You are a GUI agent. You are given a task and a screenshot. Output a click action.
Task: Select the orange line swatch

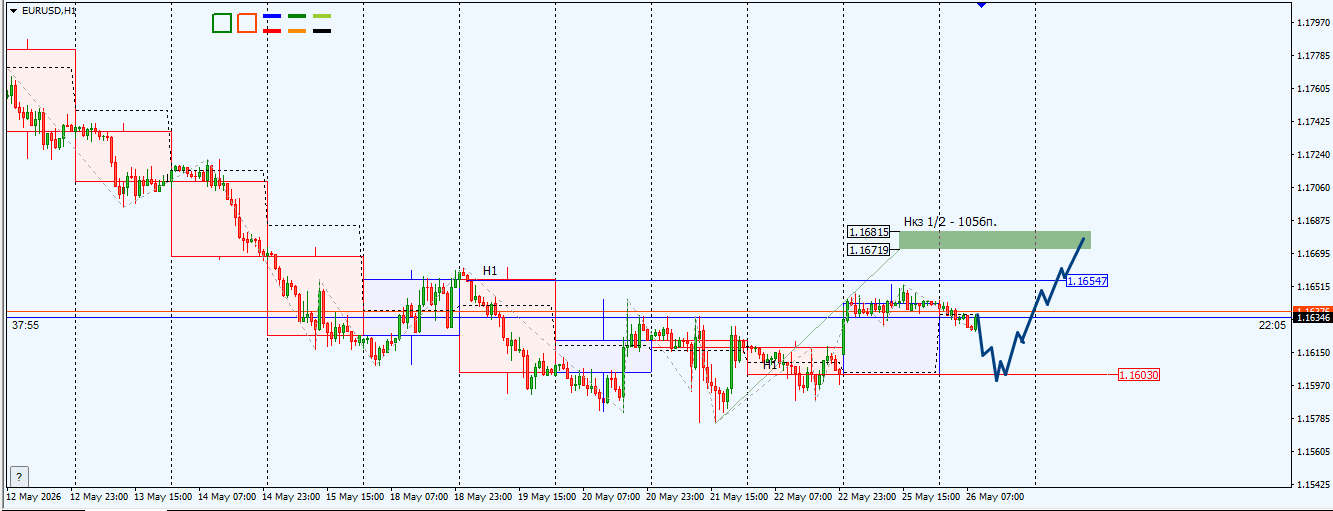[297, 31]
